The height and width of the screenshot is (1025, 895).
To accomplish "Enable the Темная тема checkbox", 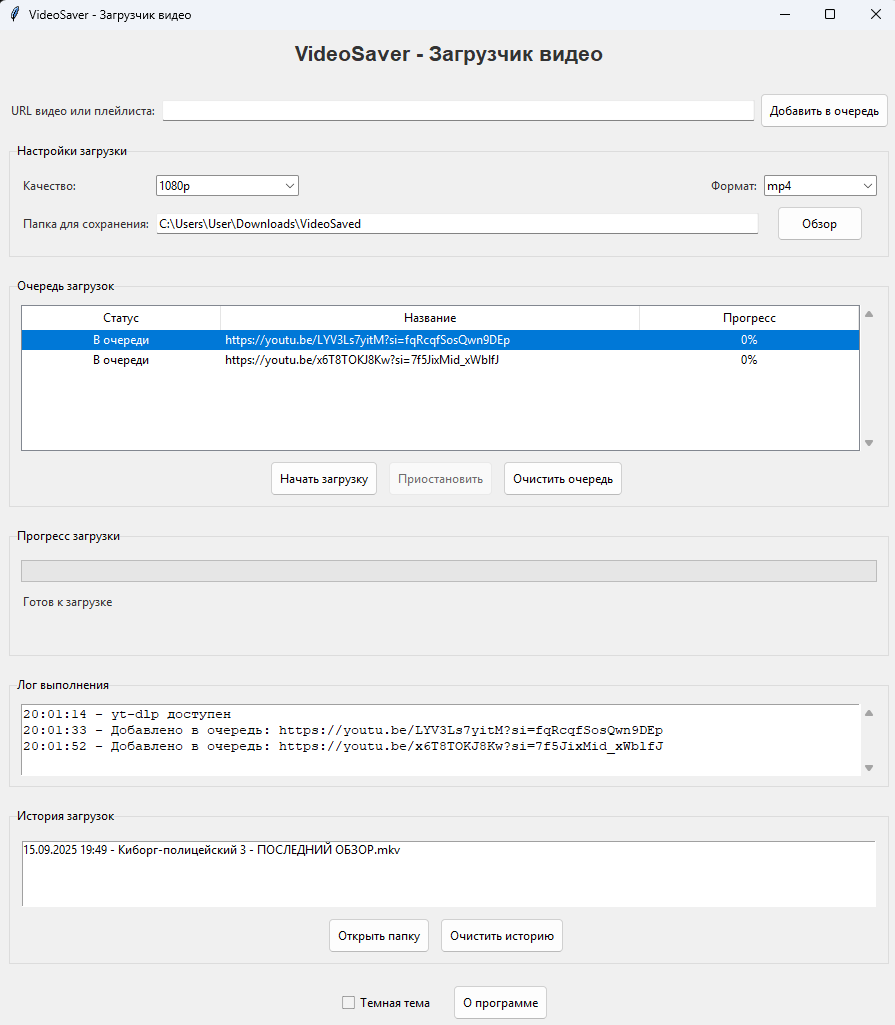I will 349,1003.
